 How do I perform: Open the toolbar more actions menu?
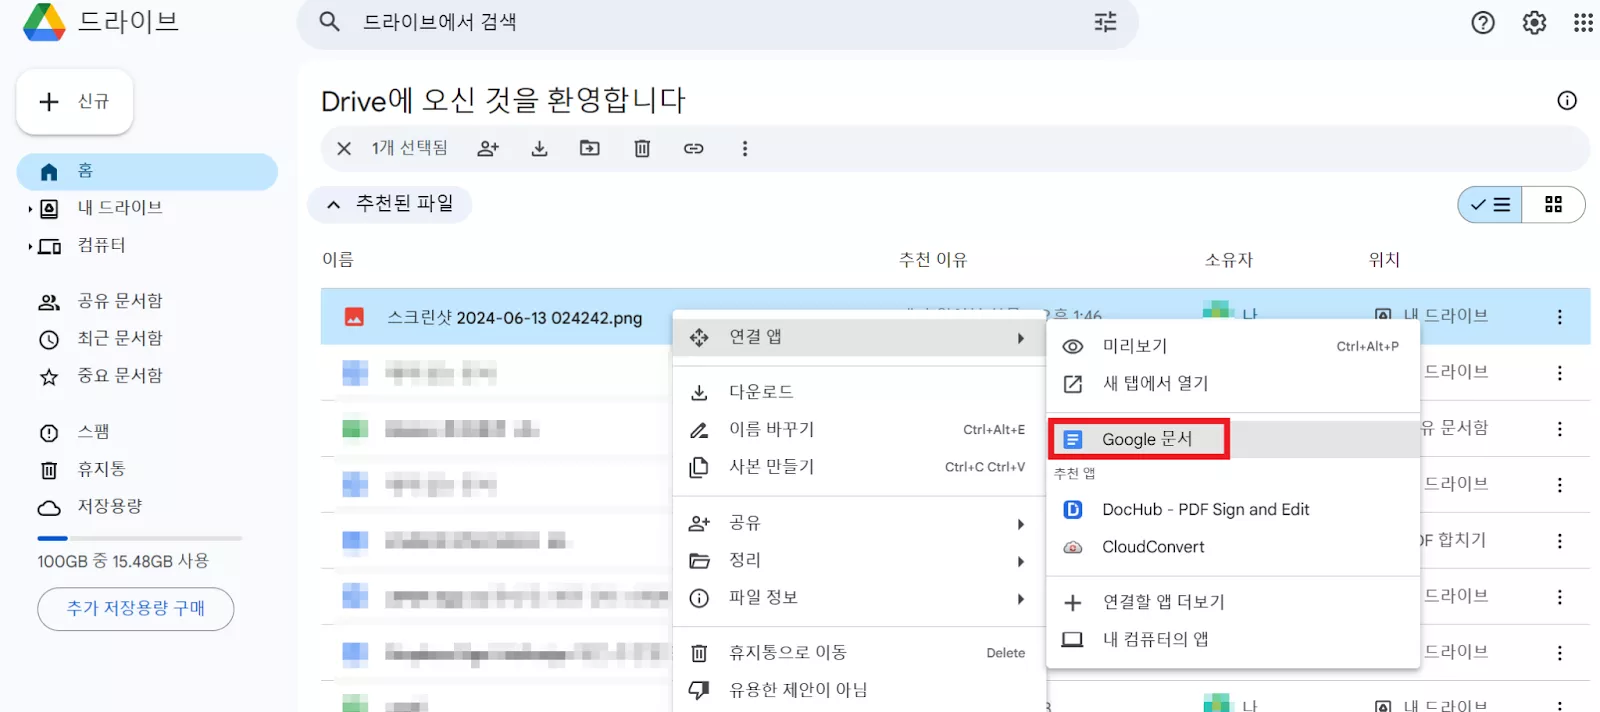(744, 148)
